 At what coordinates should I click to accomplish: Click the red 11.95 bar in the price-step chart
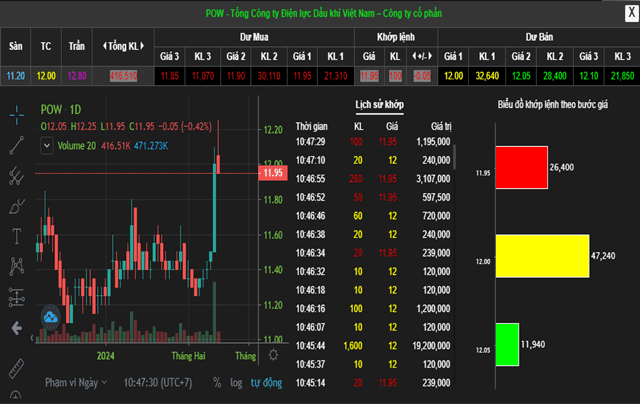pyautogui.click(x=522, y=167)
